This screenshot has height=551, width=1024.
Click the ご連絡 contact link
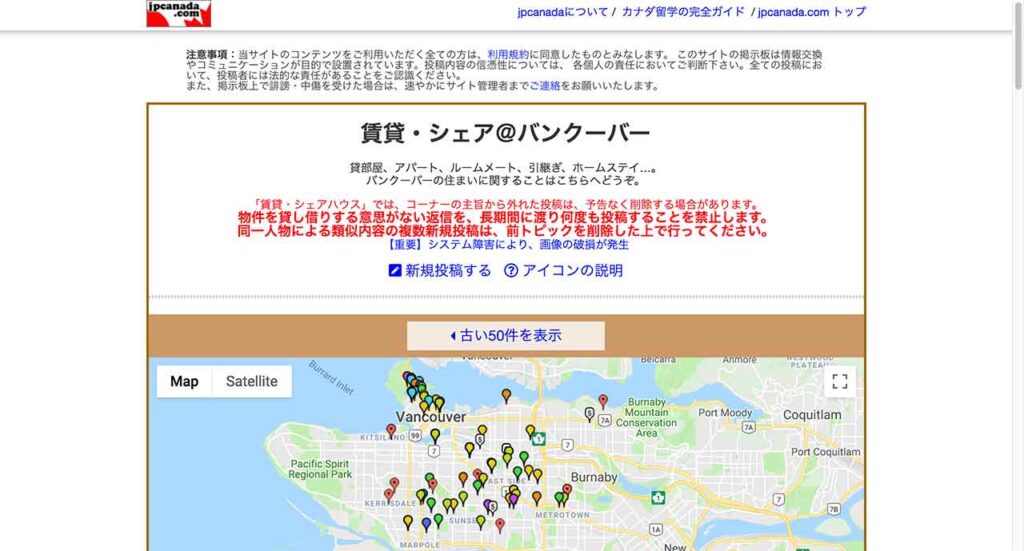click(x=545, y=86)
